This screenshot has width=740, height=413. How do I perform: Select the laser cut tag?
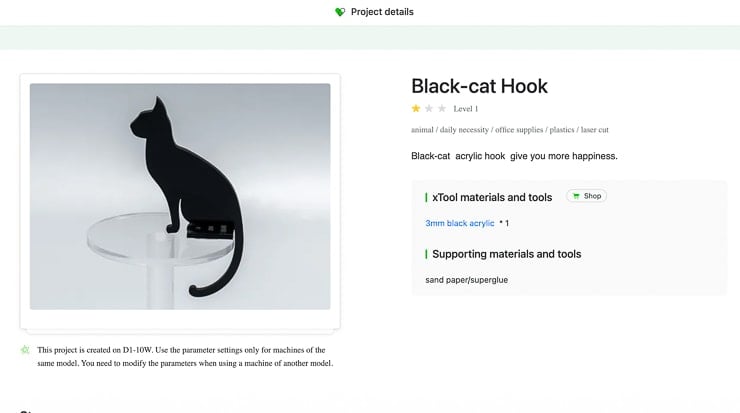[x=595, y=130]
